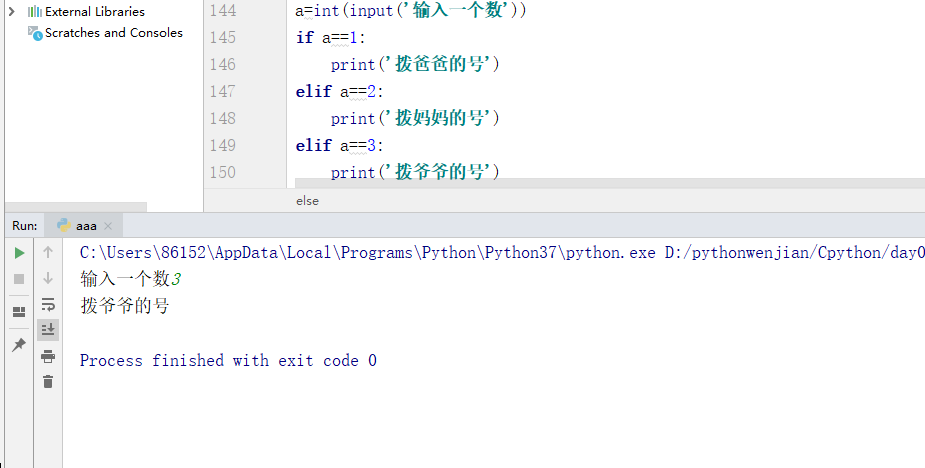
Task: Click the editor horizontal scrollbar
Action: (x=609, y=183)
